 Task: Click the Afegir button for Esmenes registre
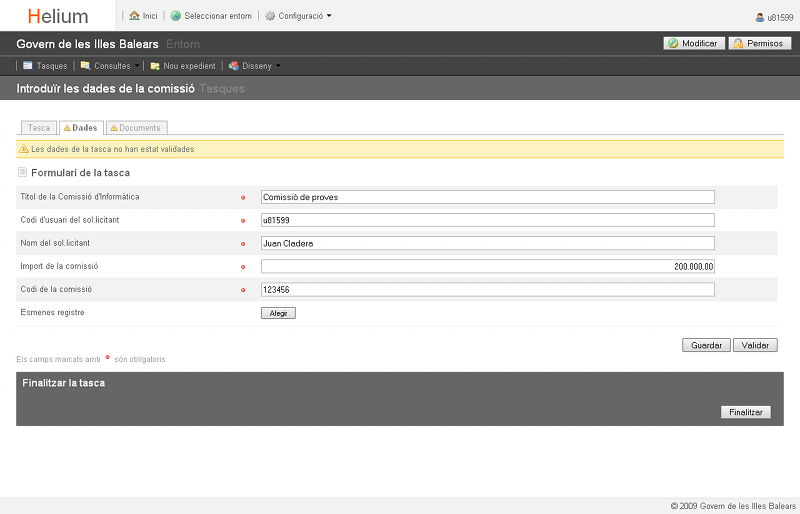278,313
